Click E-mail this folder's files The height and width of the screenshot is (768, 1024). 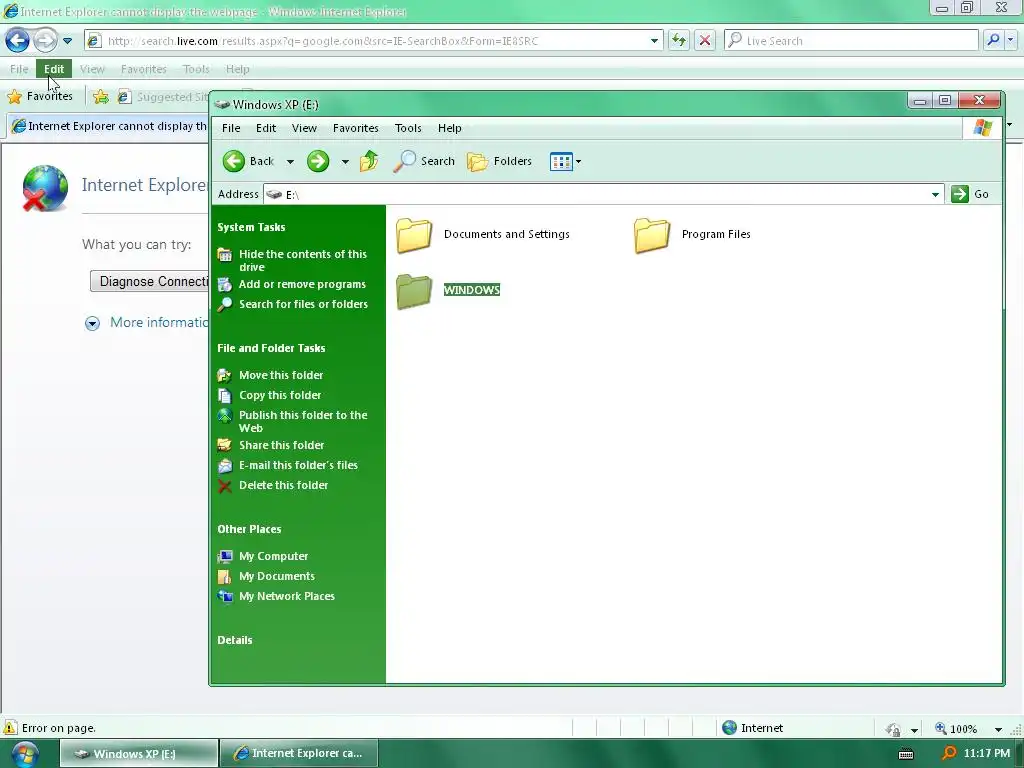(298, 465)
